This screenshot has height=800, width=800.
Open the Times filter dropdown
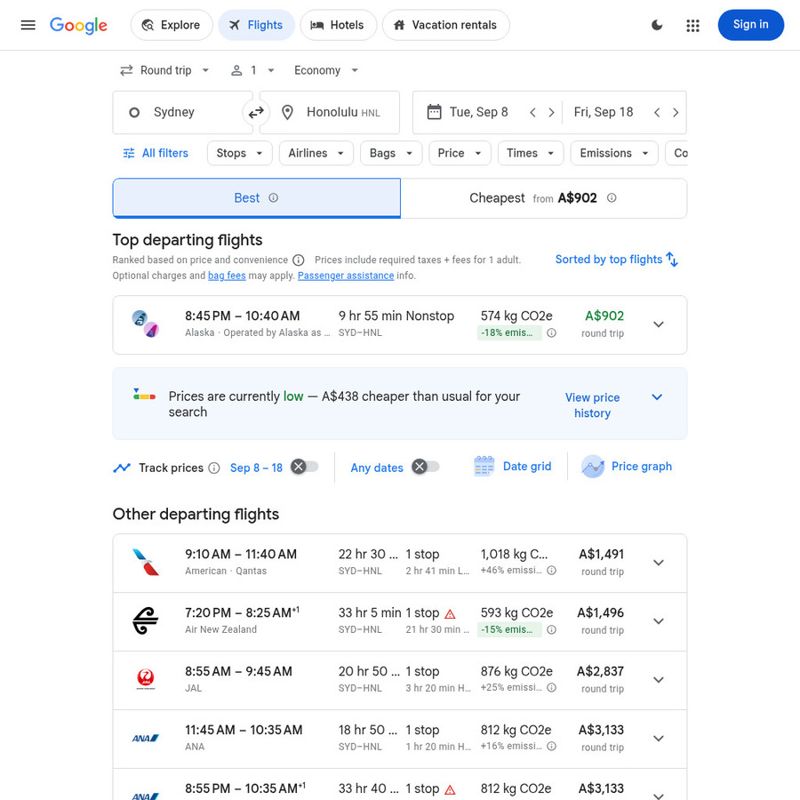(530, 153)
